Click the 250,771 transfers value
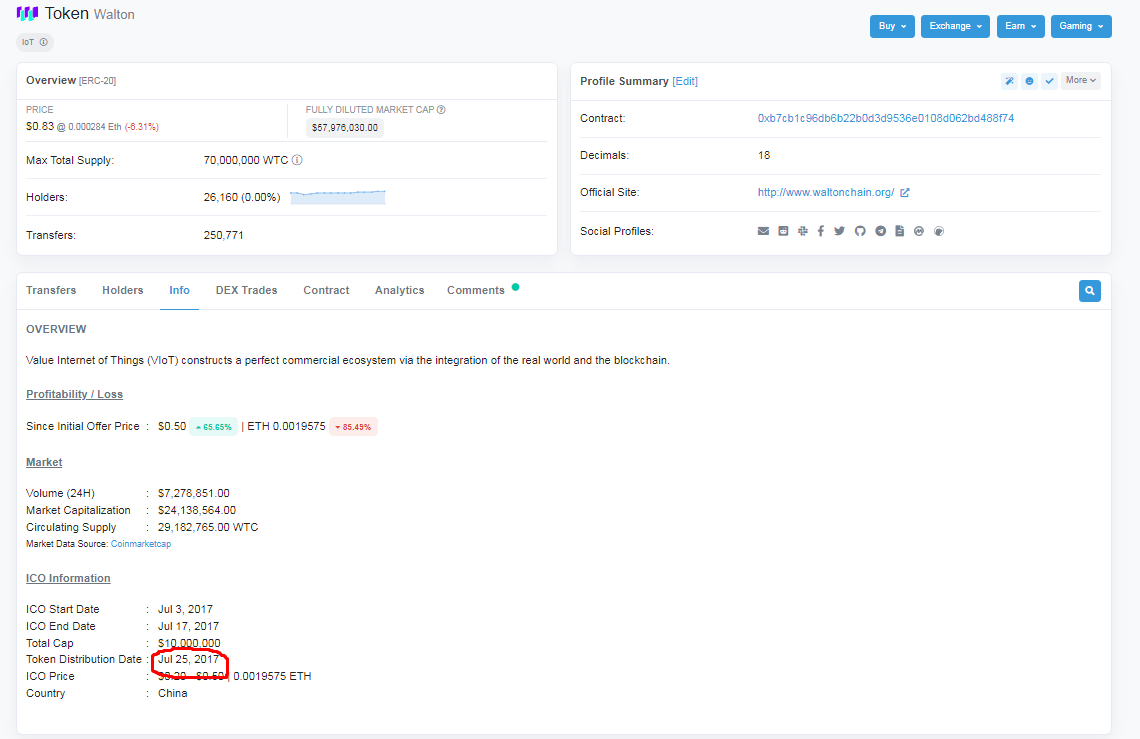Viewport: 1140px width, 739px height. click(x=224, y=236)
